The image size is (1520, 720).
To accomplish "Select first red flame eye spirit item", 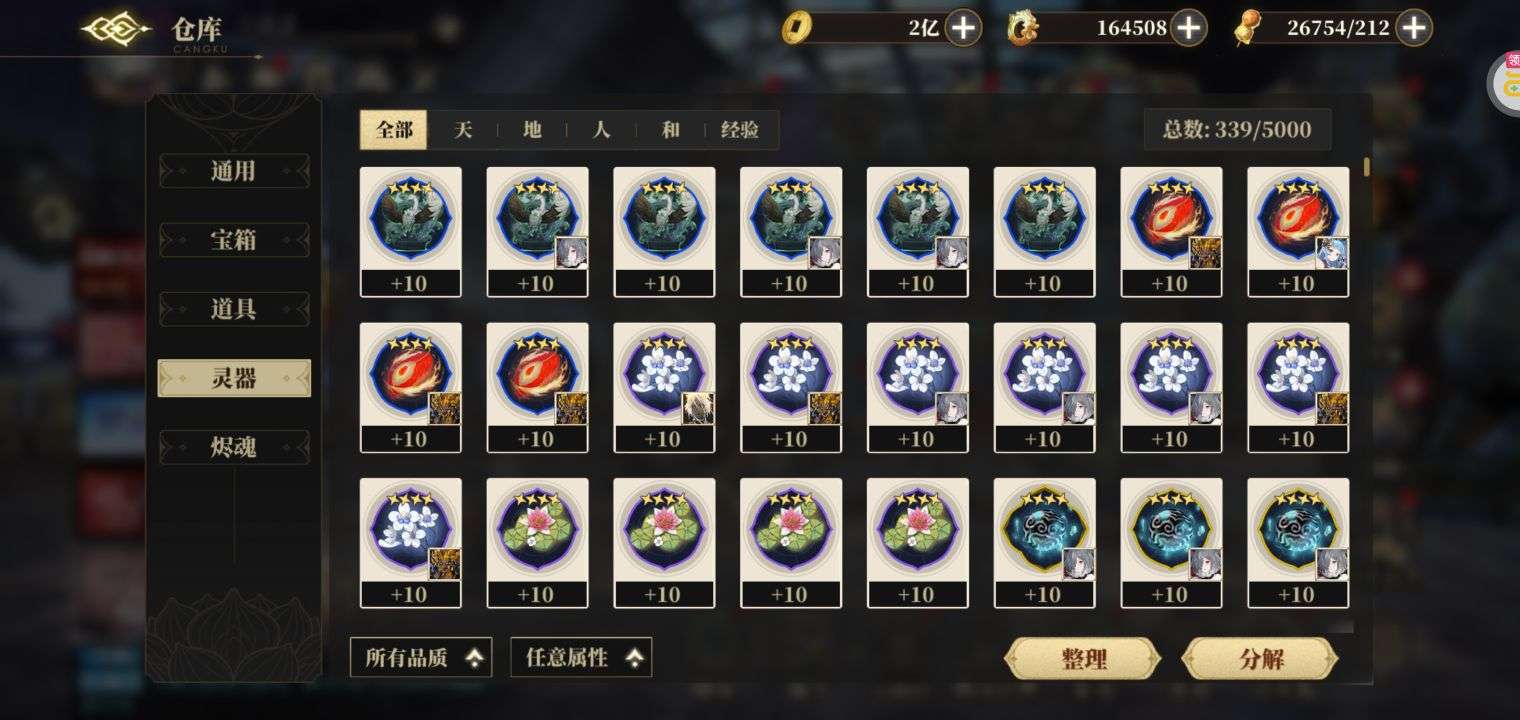I will point(1171,232).
